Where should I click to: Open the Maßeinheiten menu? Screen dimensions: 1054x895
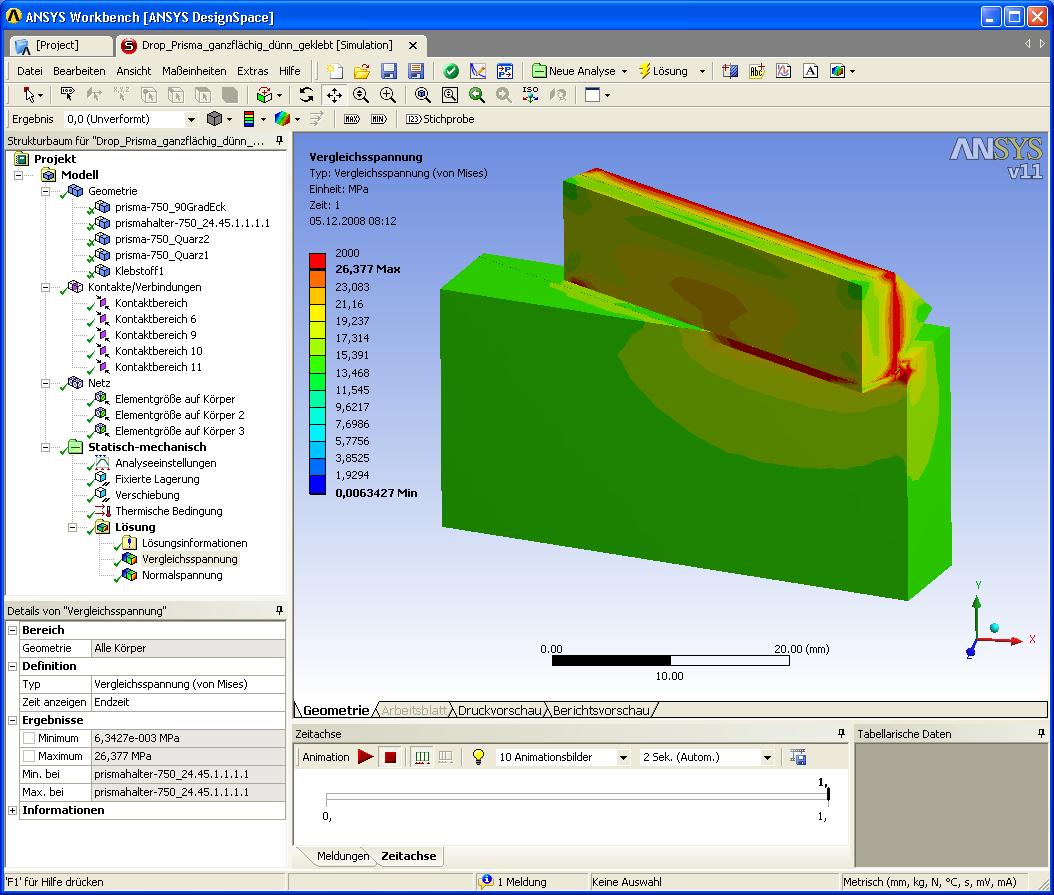[194, 71]
